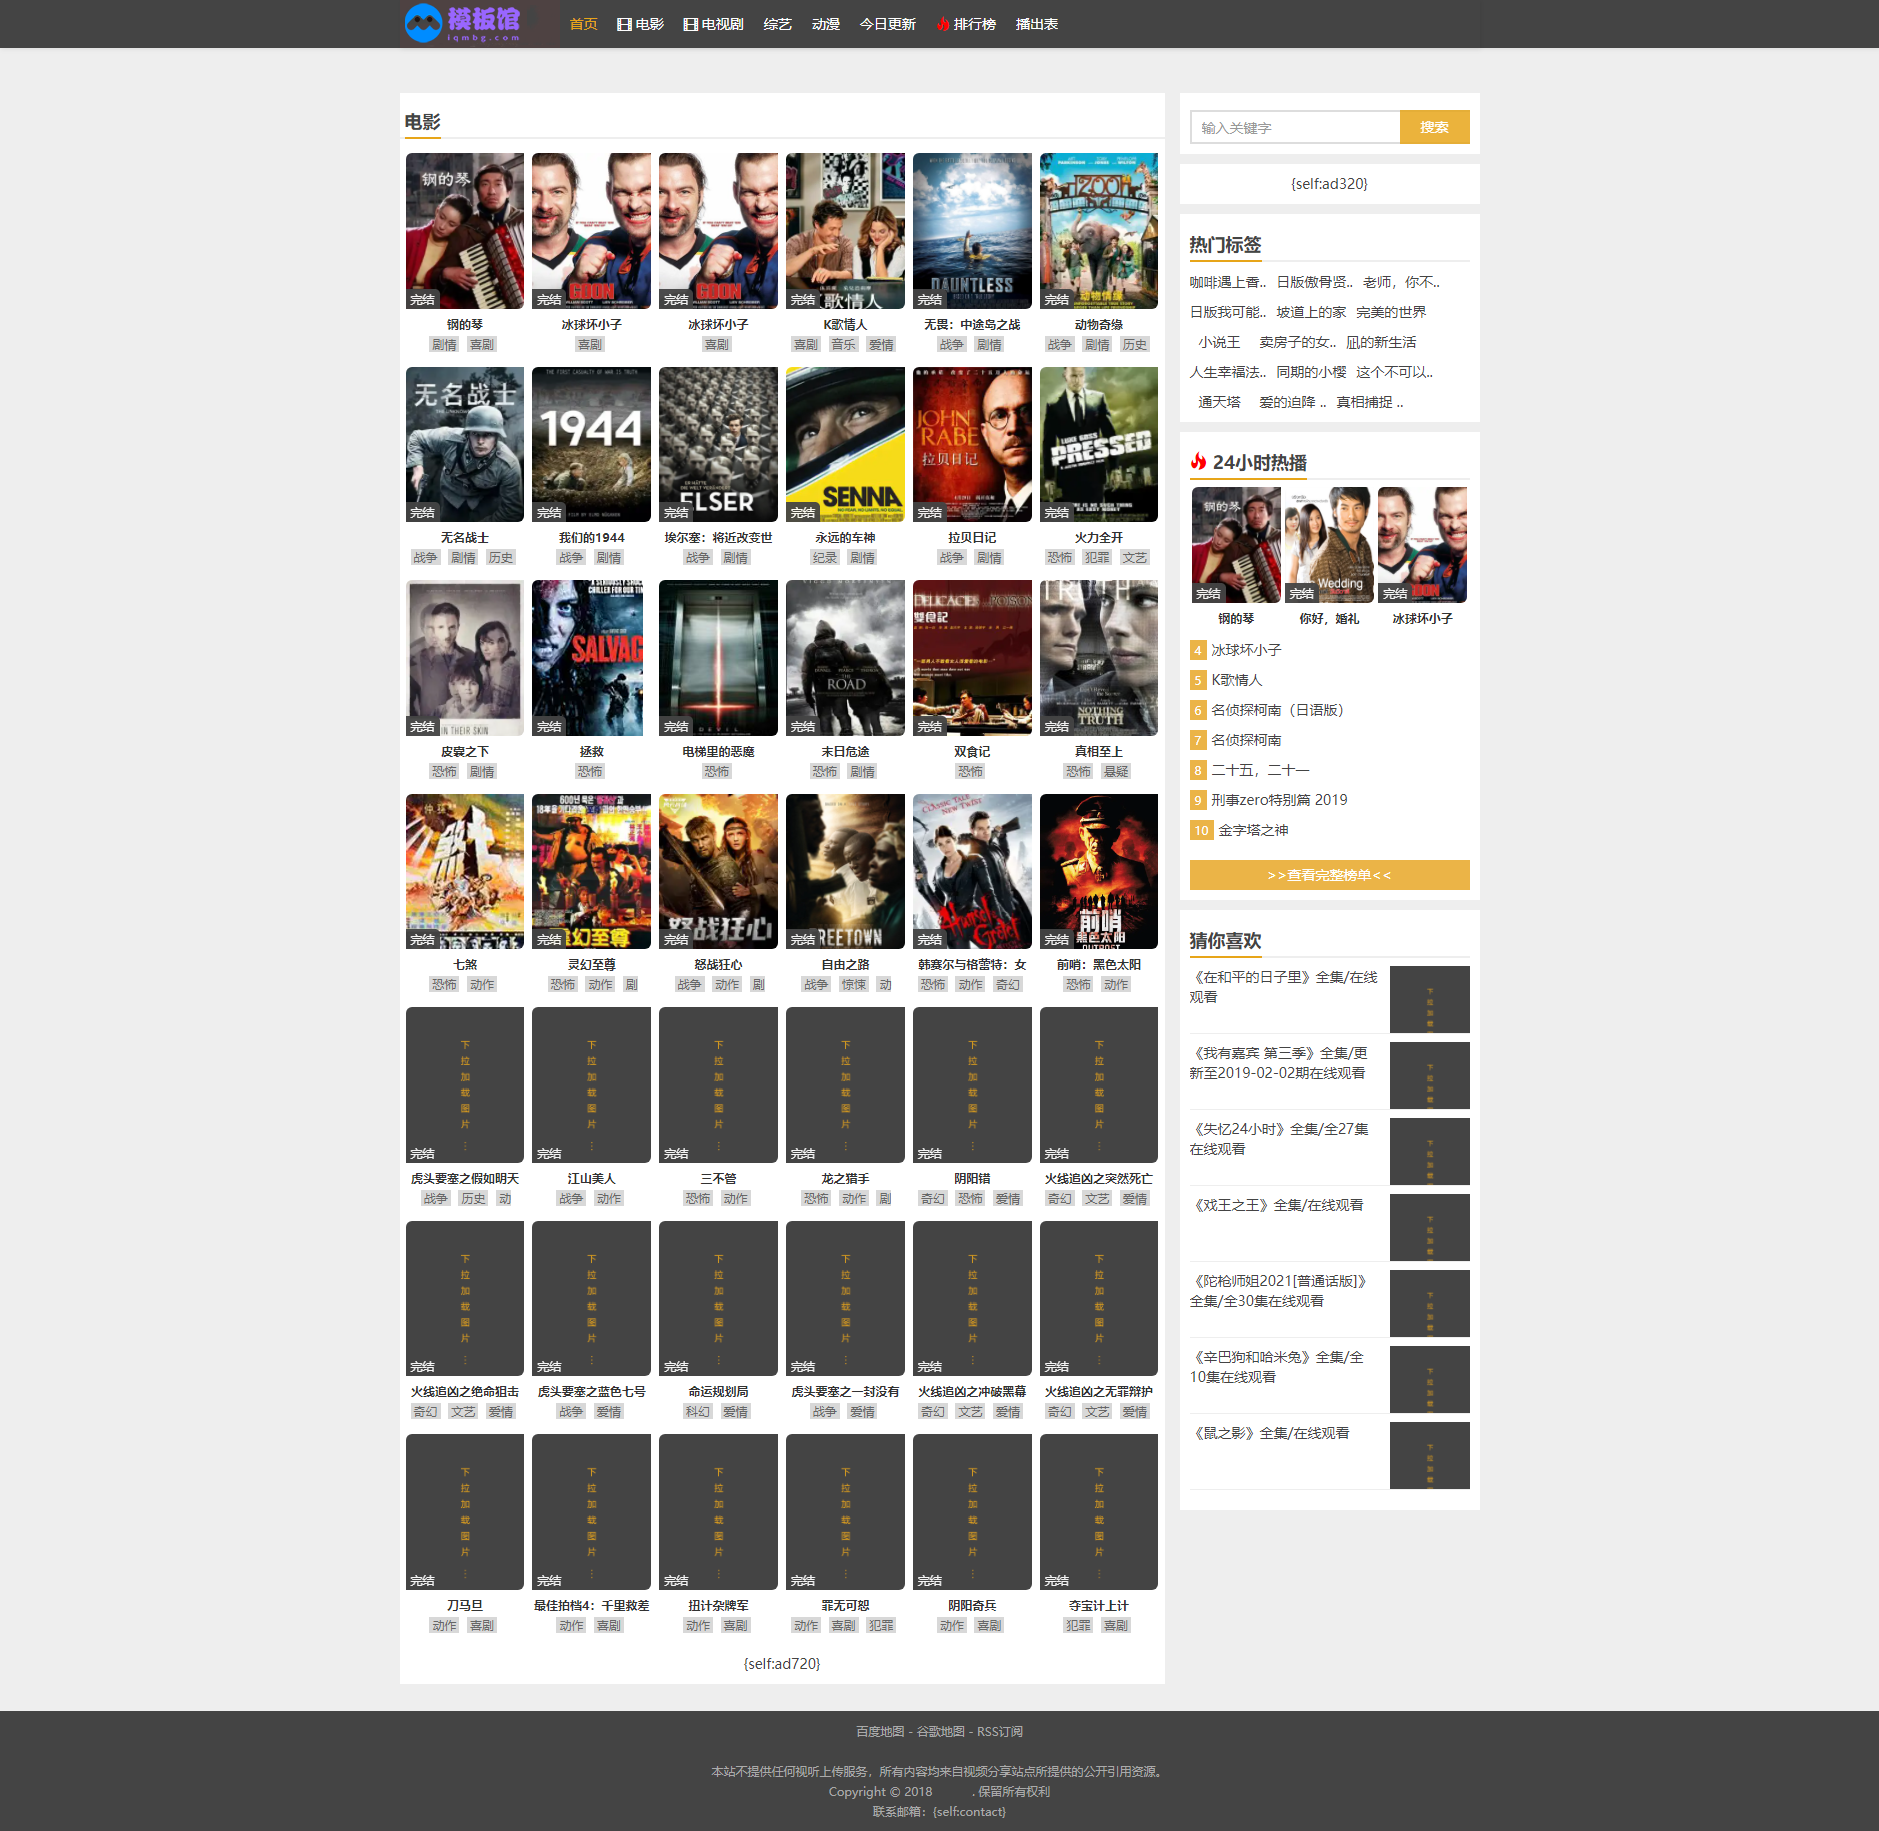Open the 拯救 Salvage poster

click(x=591, y=658)
